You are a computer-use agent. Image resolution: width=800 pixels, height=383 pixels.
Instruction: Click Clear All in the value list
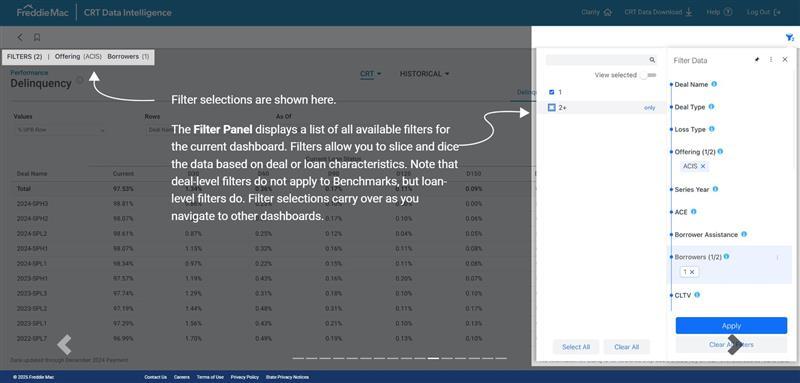point(627,347)
